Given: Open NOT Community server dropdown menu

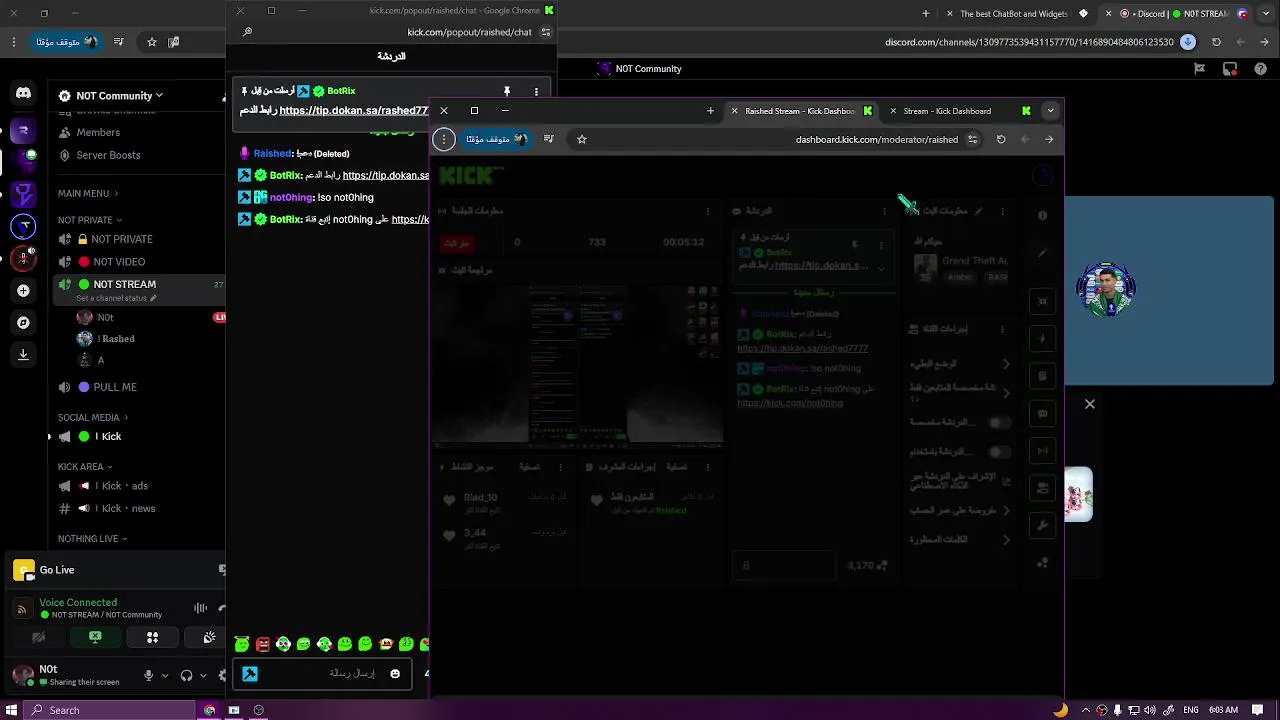Looking at the screenshot, I should click(x=112, y=96).
